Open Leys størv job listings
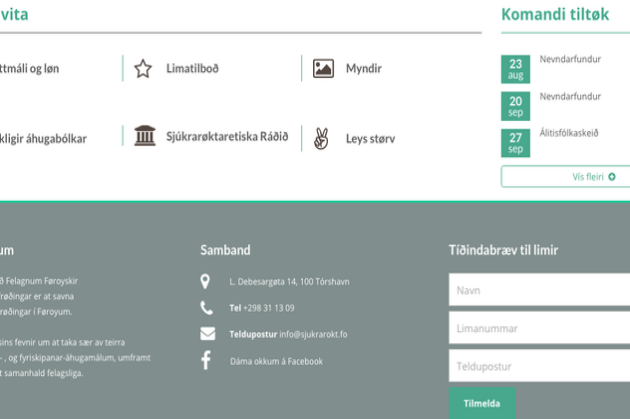630x419 pixels. point(370,139)
